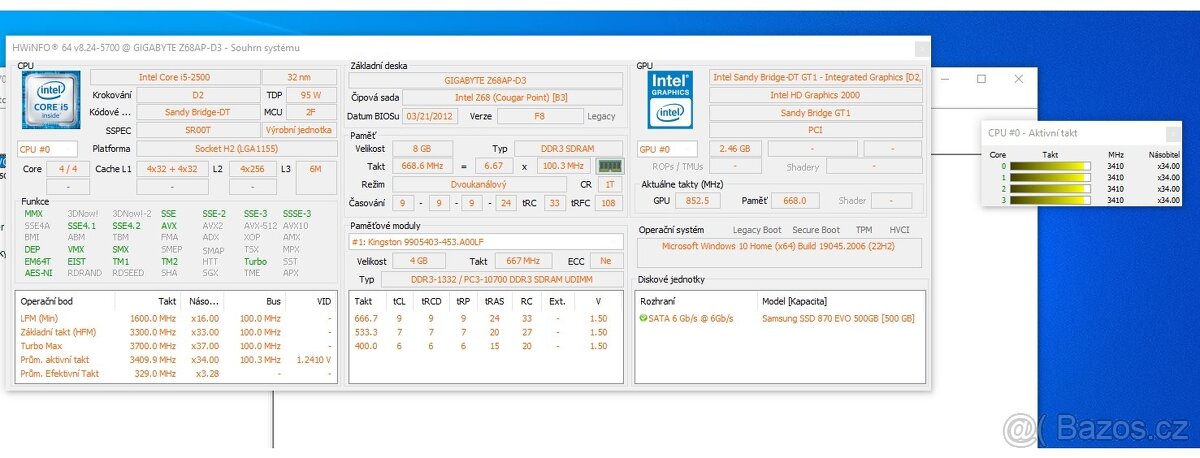Viewport: 1200px width, 458px height.
Task: Minimize the background window behind HWiNFO
Action: [x=944, y=79]
